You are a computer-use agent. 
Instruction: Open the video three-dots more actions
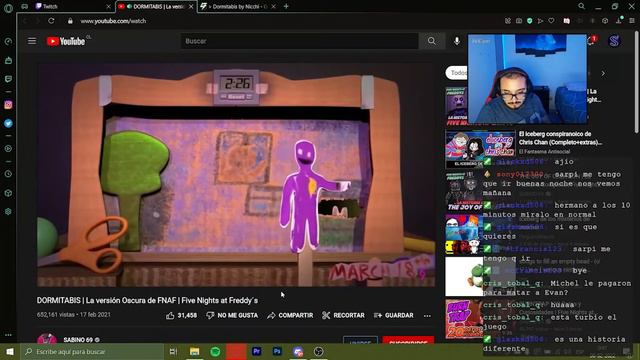click(x=427, y=316)
